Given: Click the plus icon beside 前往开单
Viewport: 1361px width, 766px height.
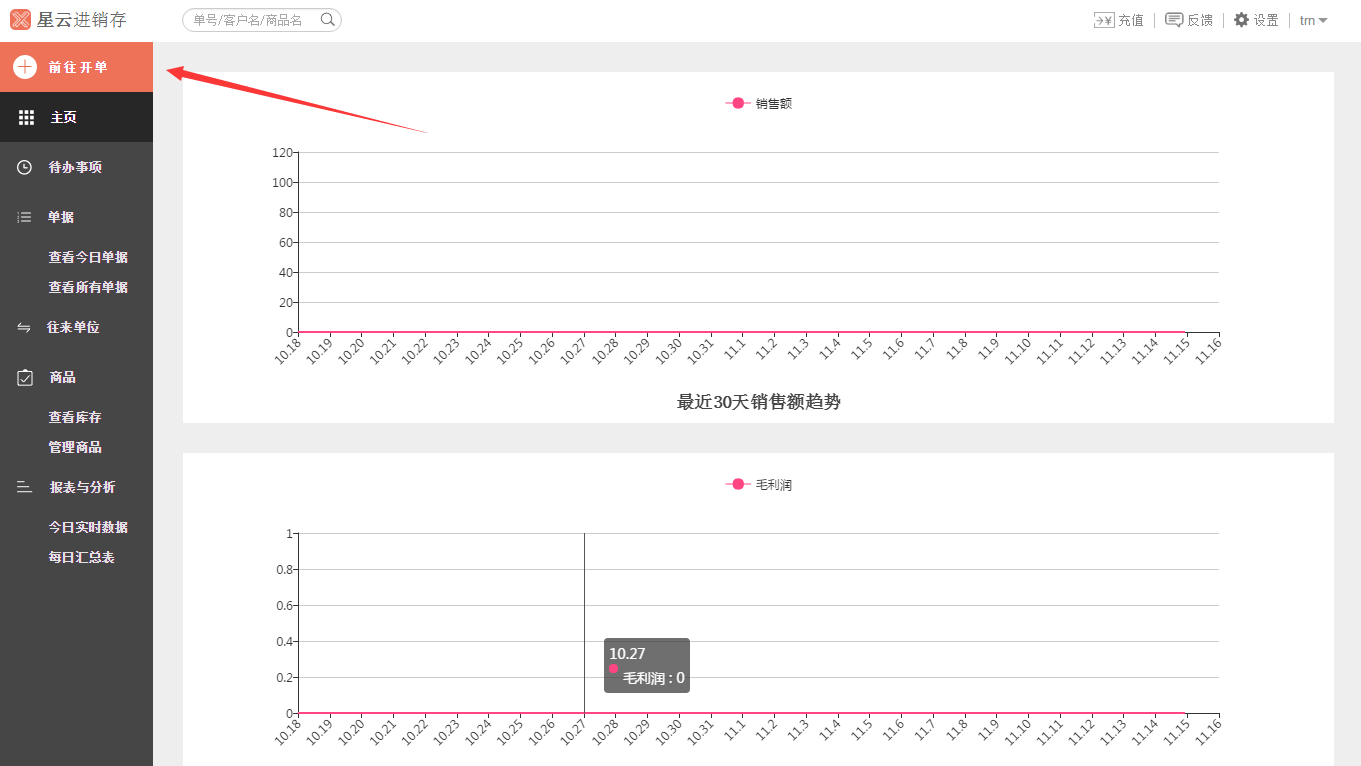Looking at the screenshot, I should (x=25, y=67).
